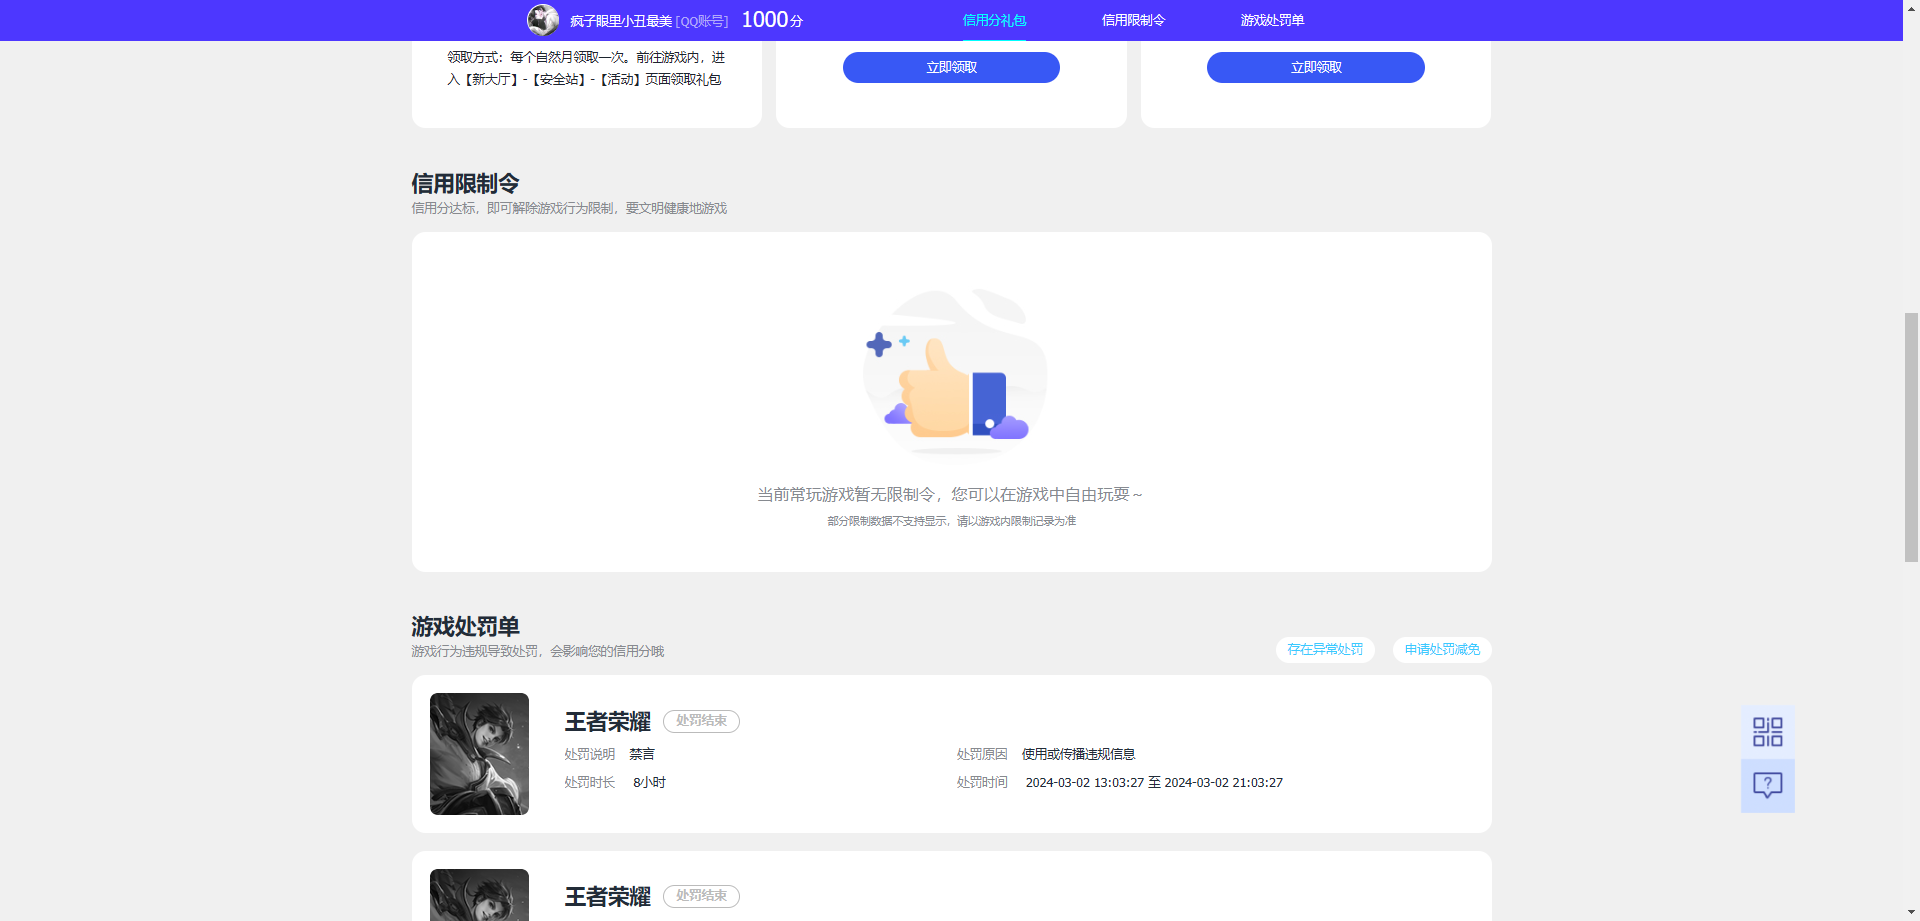Click the middle 立即领取 button
Screen dimensions: 1920x921
pos(950,67)
